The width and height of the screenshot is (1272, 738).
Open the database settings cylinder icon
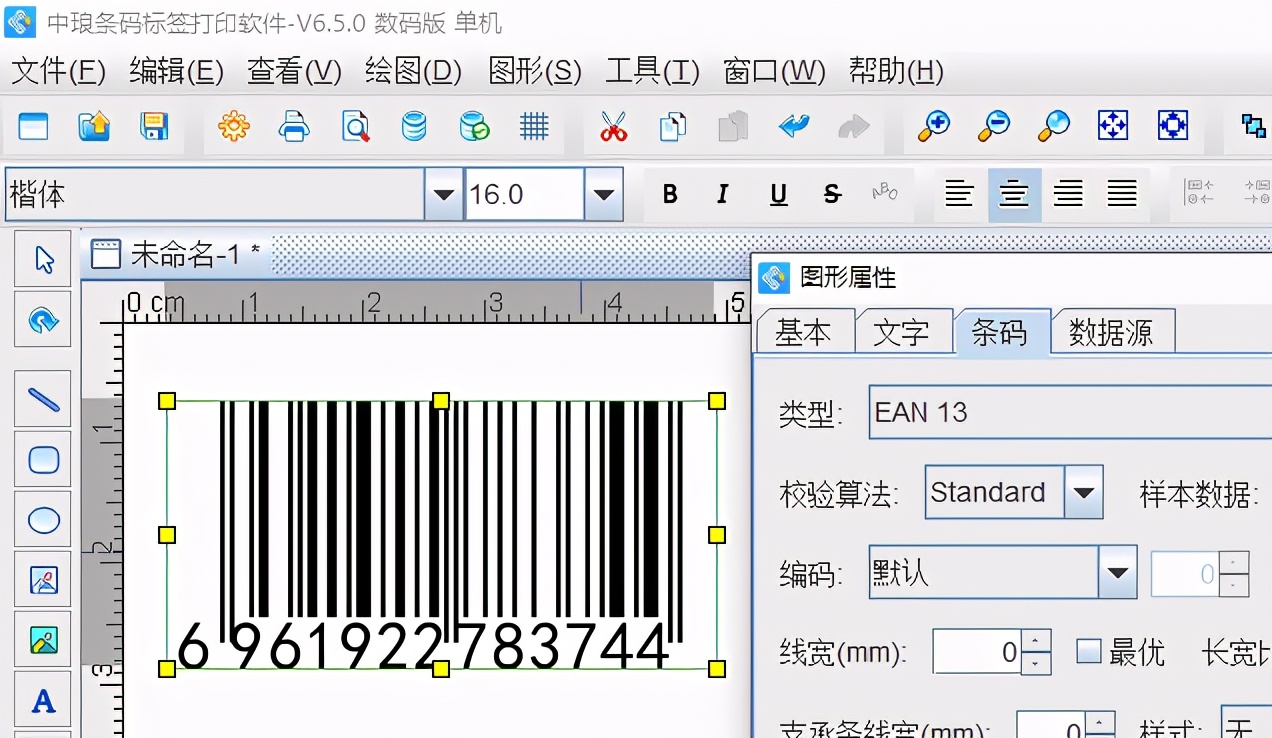tap(413, 126)
